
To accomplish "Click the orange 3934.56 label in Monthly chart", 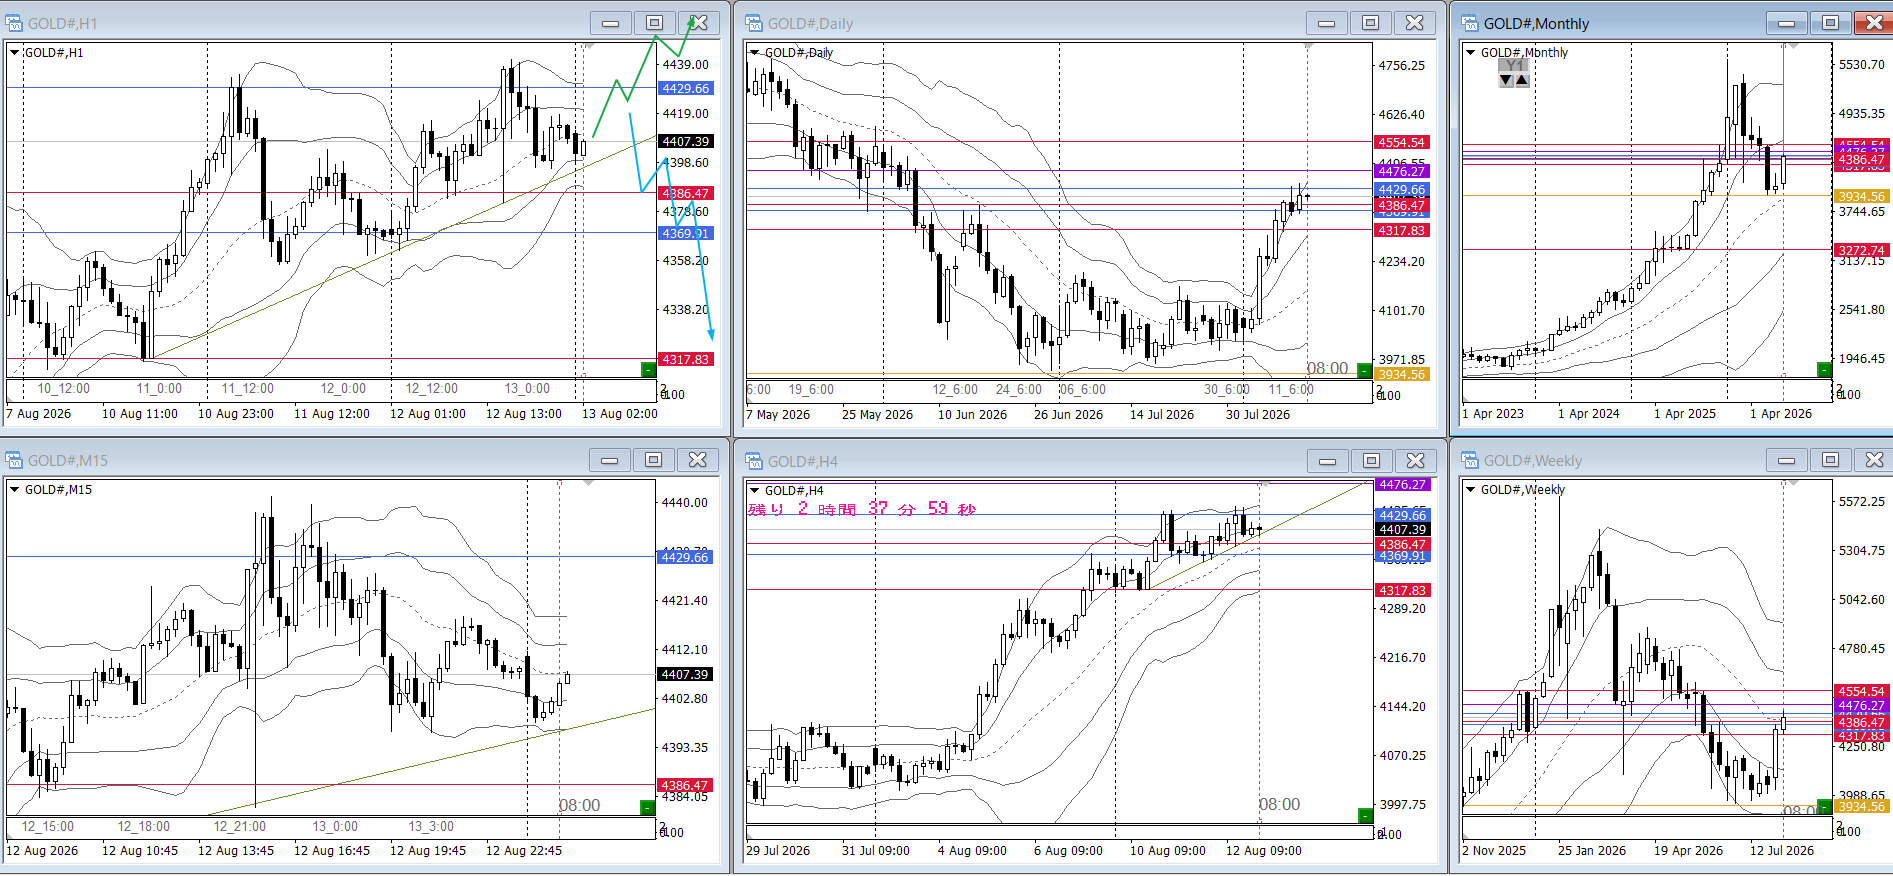I will 1862,197.
